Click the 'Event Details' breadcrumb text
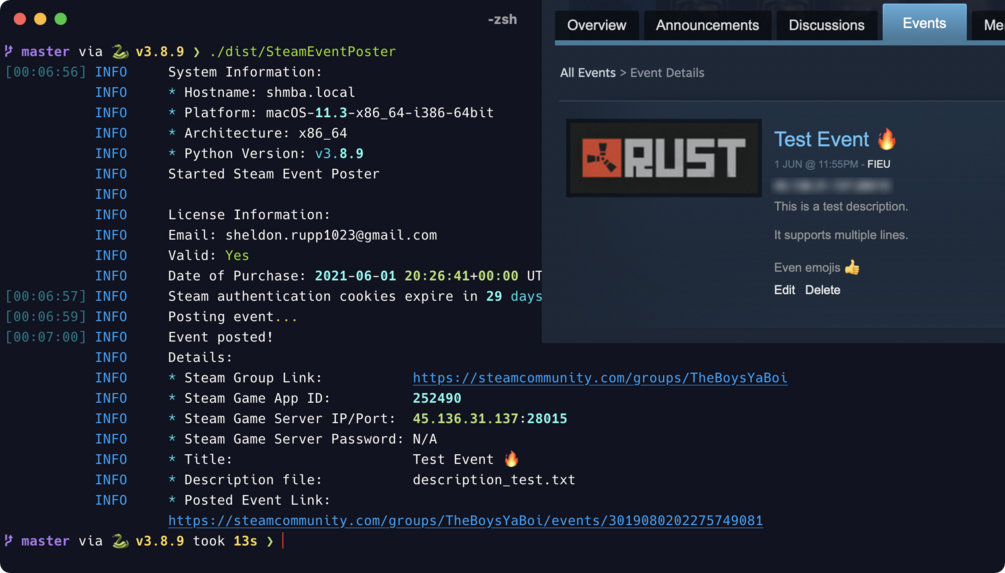 (x=667, y=73)
